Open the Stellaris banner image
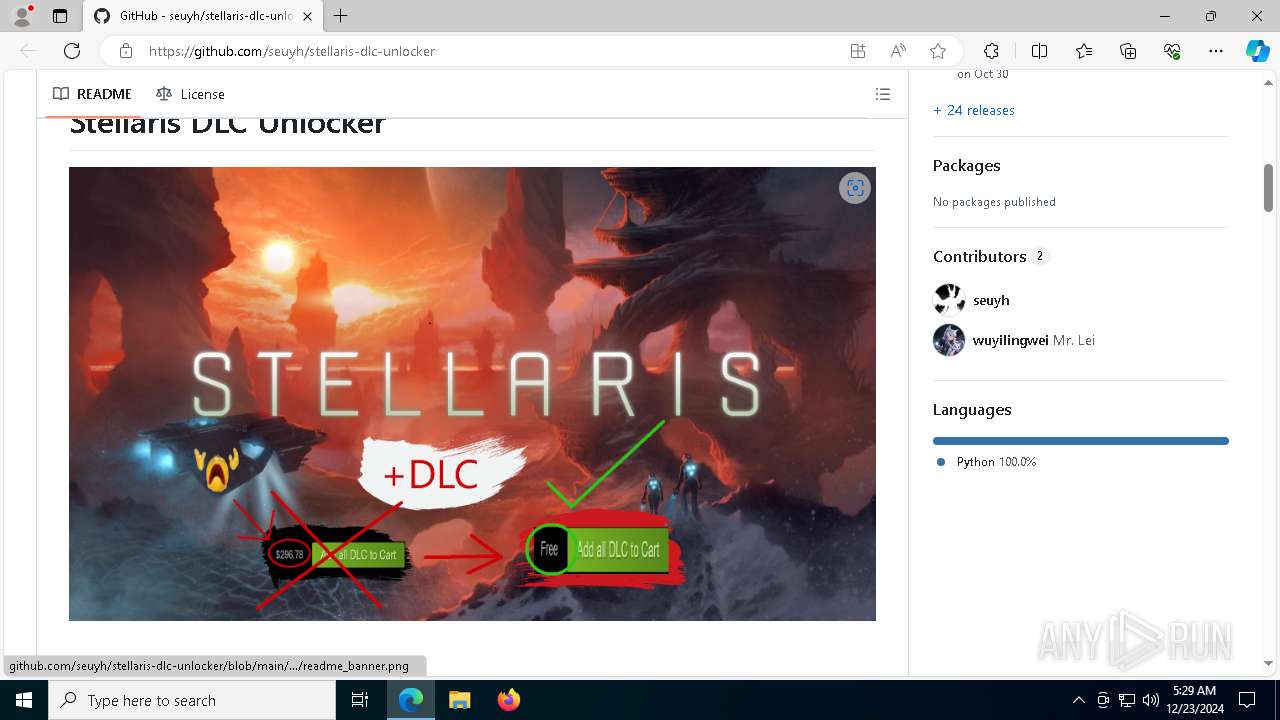 point(472,394)
